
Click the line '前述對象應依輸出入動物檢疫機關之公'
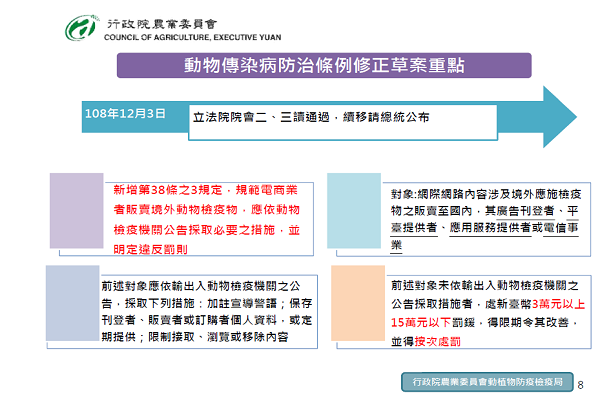pos(201,286)
